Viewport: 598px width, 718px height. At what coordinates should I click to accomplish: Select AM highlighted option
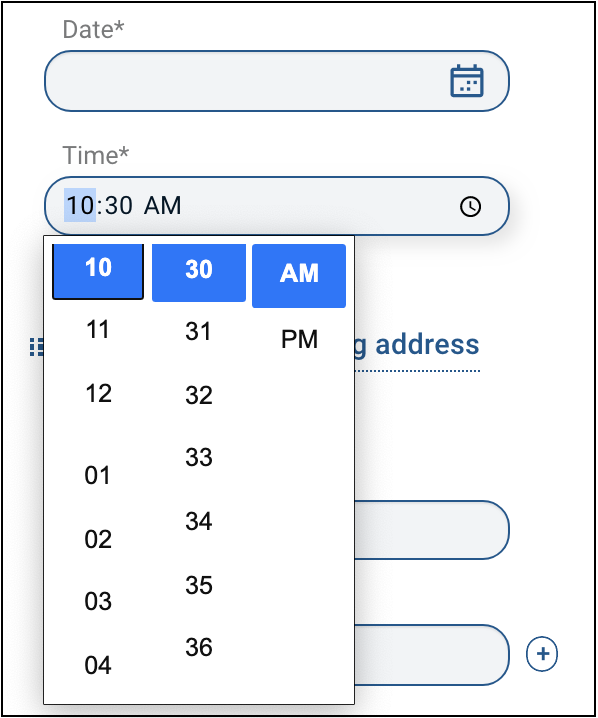pos(299,275)
